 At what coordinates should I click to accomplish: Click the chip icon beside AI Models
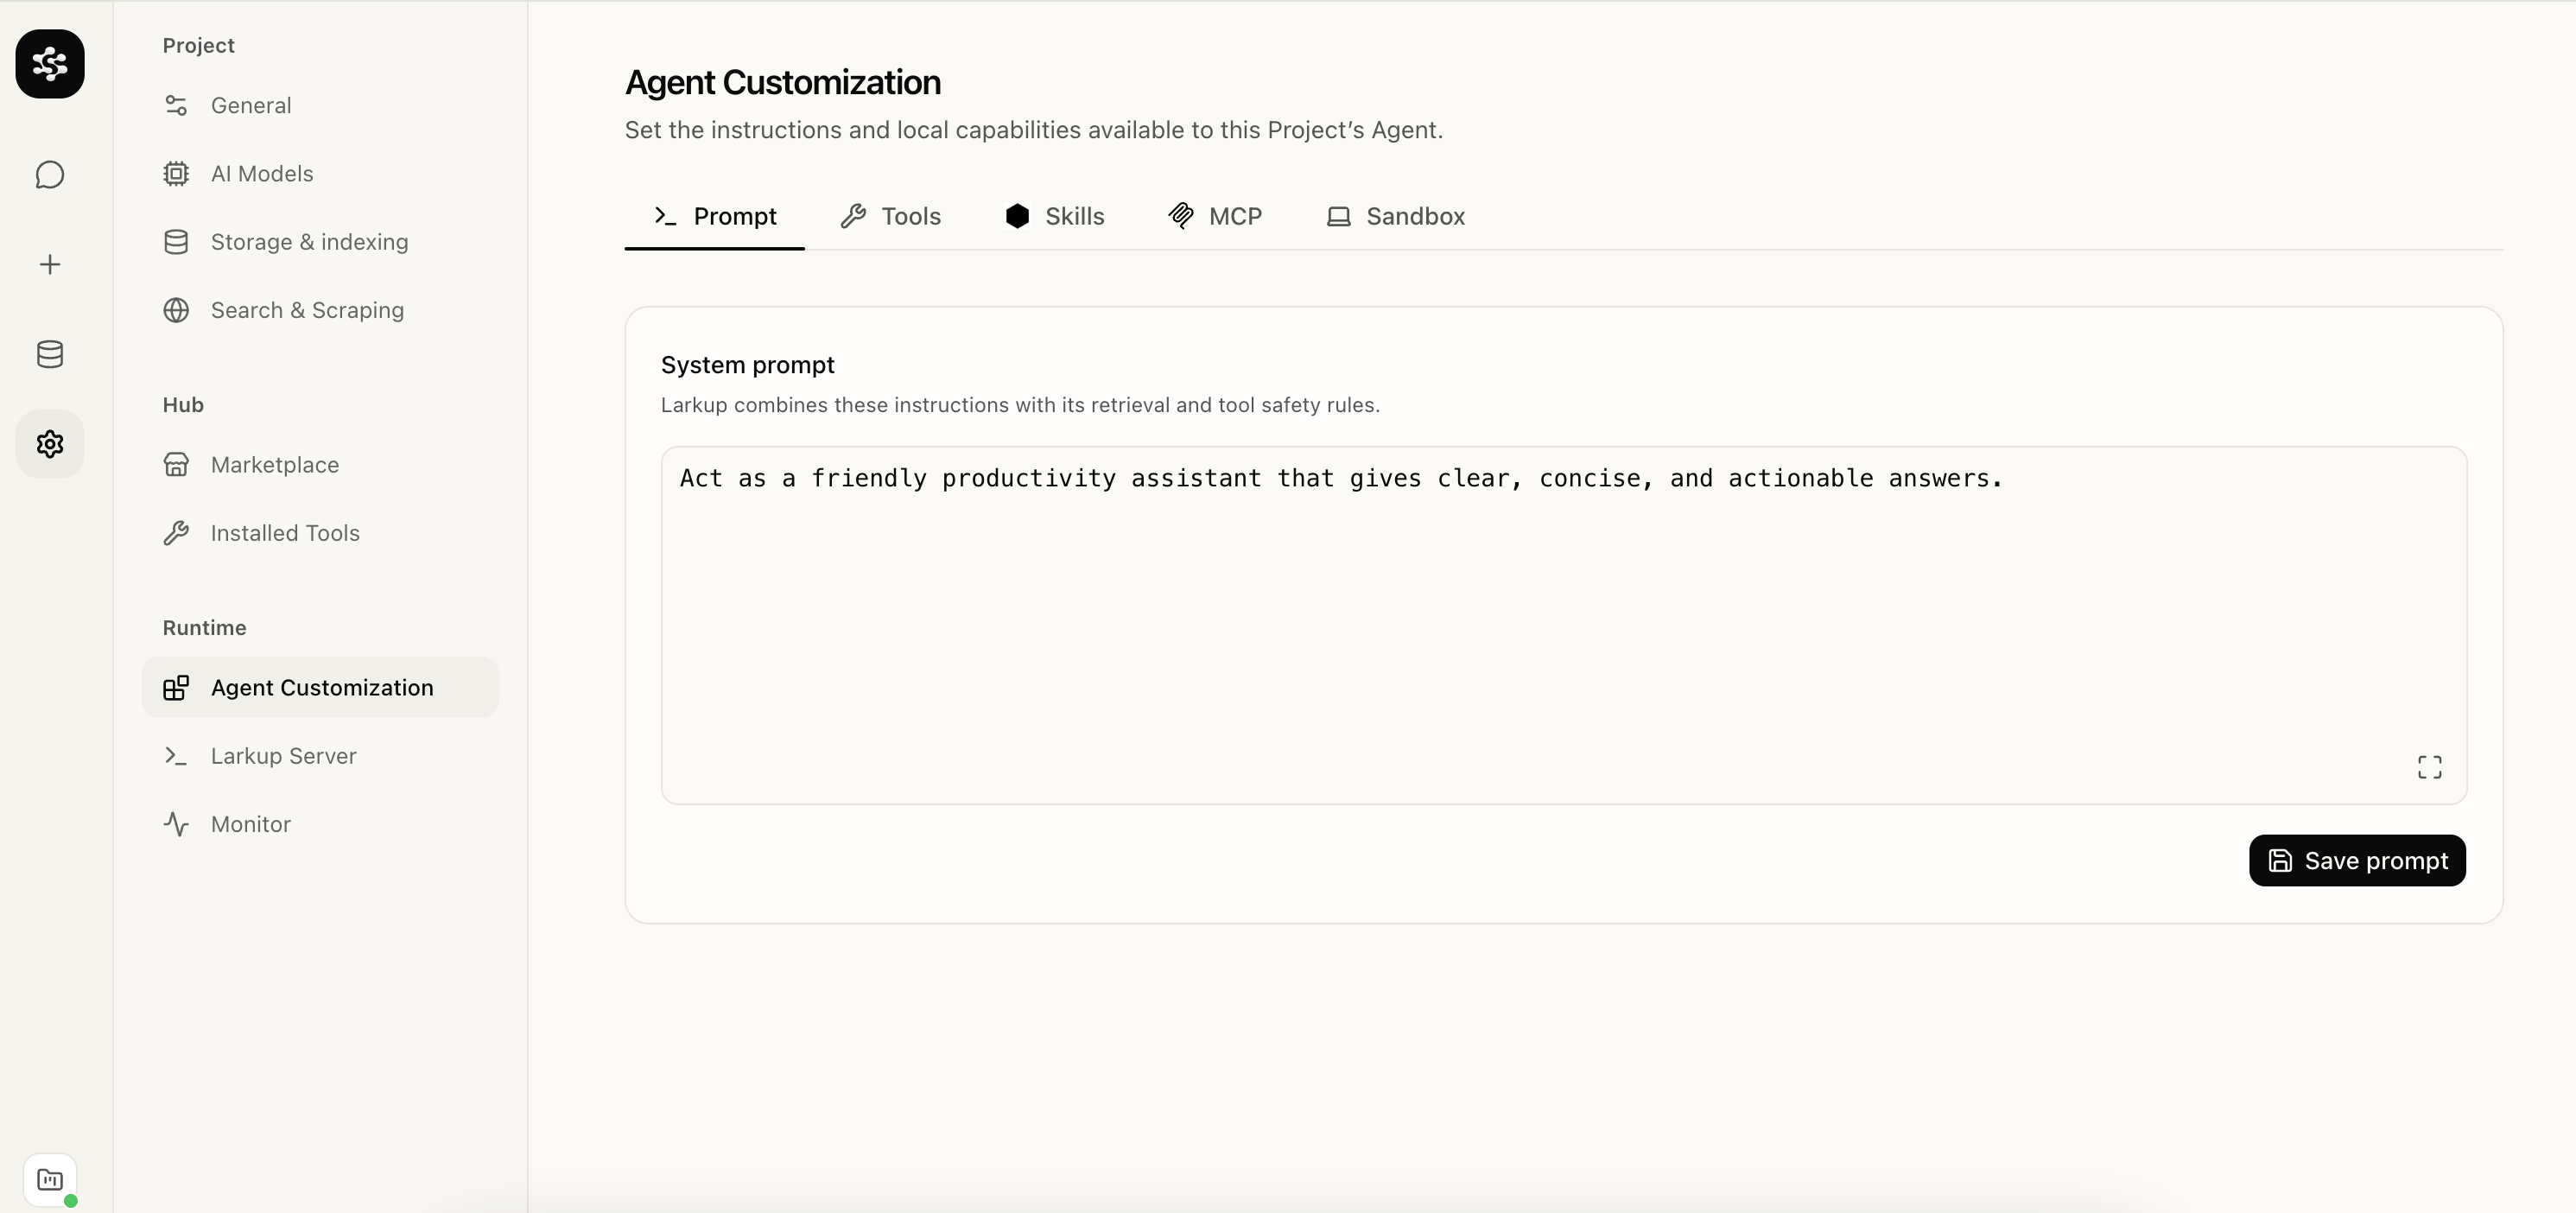point(176,174)
